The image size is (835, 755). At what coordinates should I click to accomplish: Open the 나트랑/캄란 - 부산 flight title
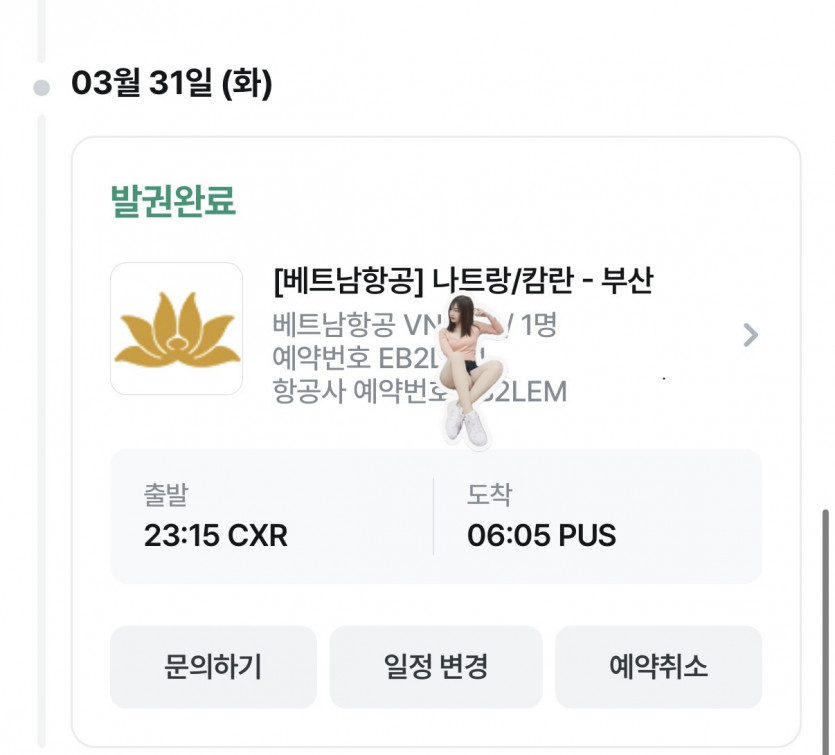click(x=462, y=281)
